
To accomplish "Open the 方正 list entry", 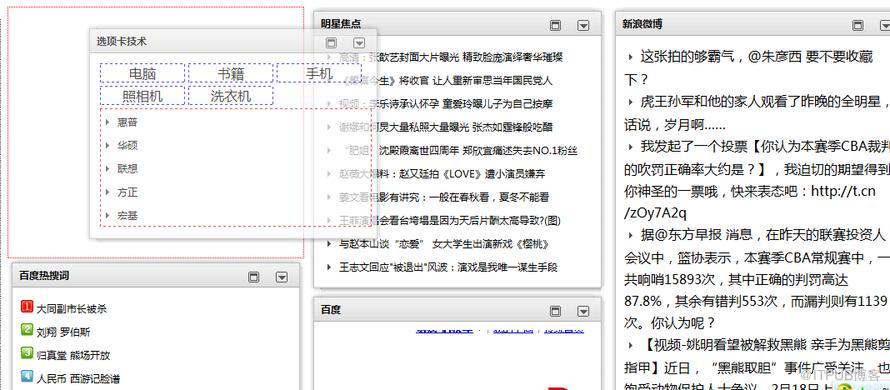I will click(x=127, y=192).
